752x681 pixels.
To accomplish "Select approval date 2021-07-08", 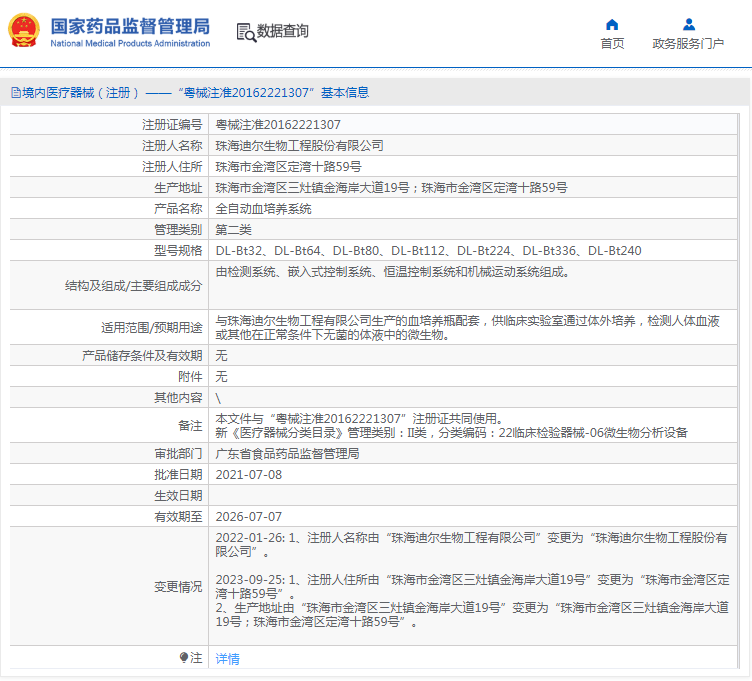I will 248,475.
